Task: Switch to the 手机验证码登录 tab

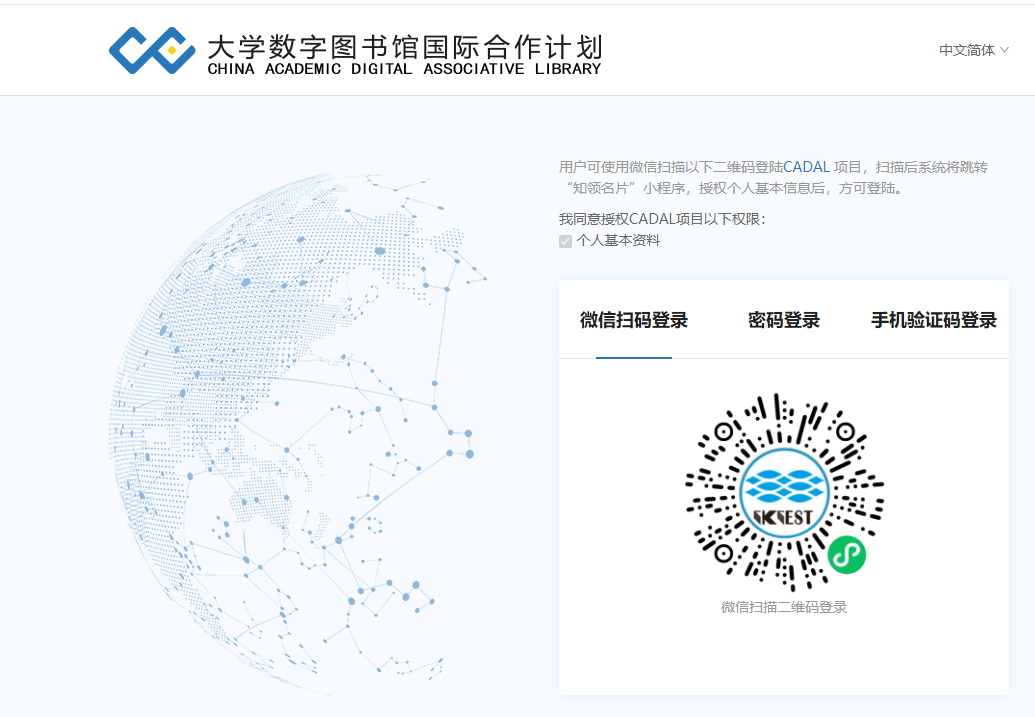Action: pos(933,320)
